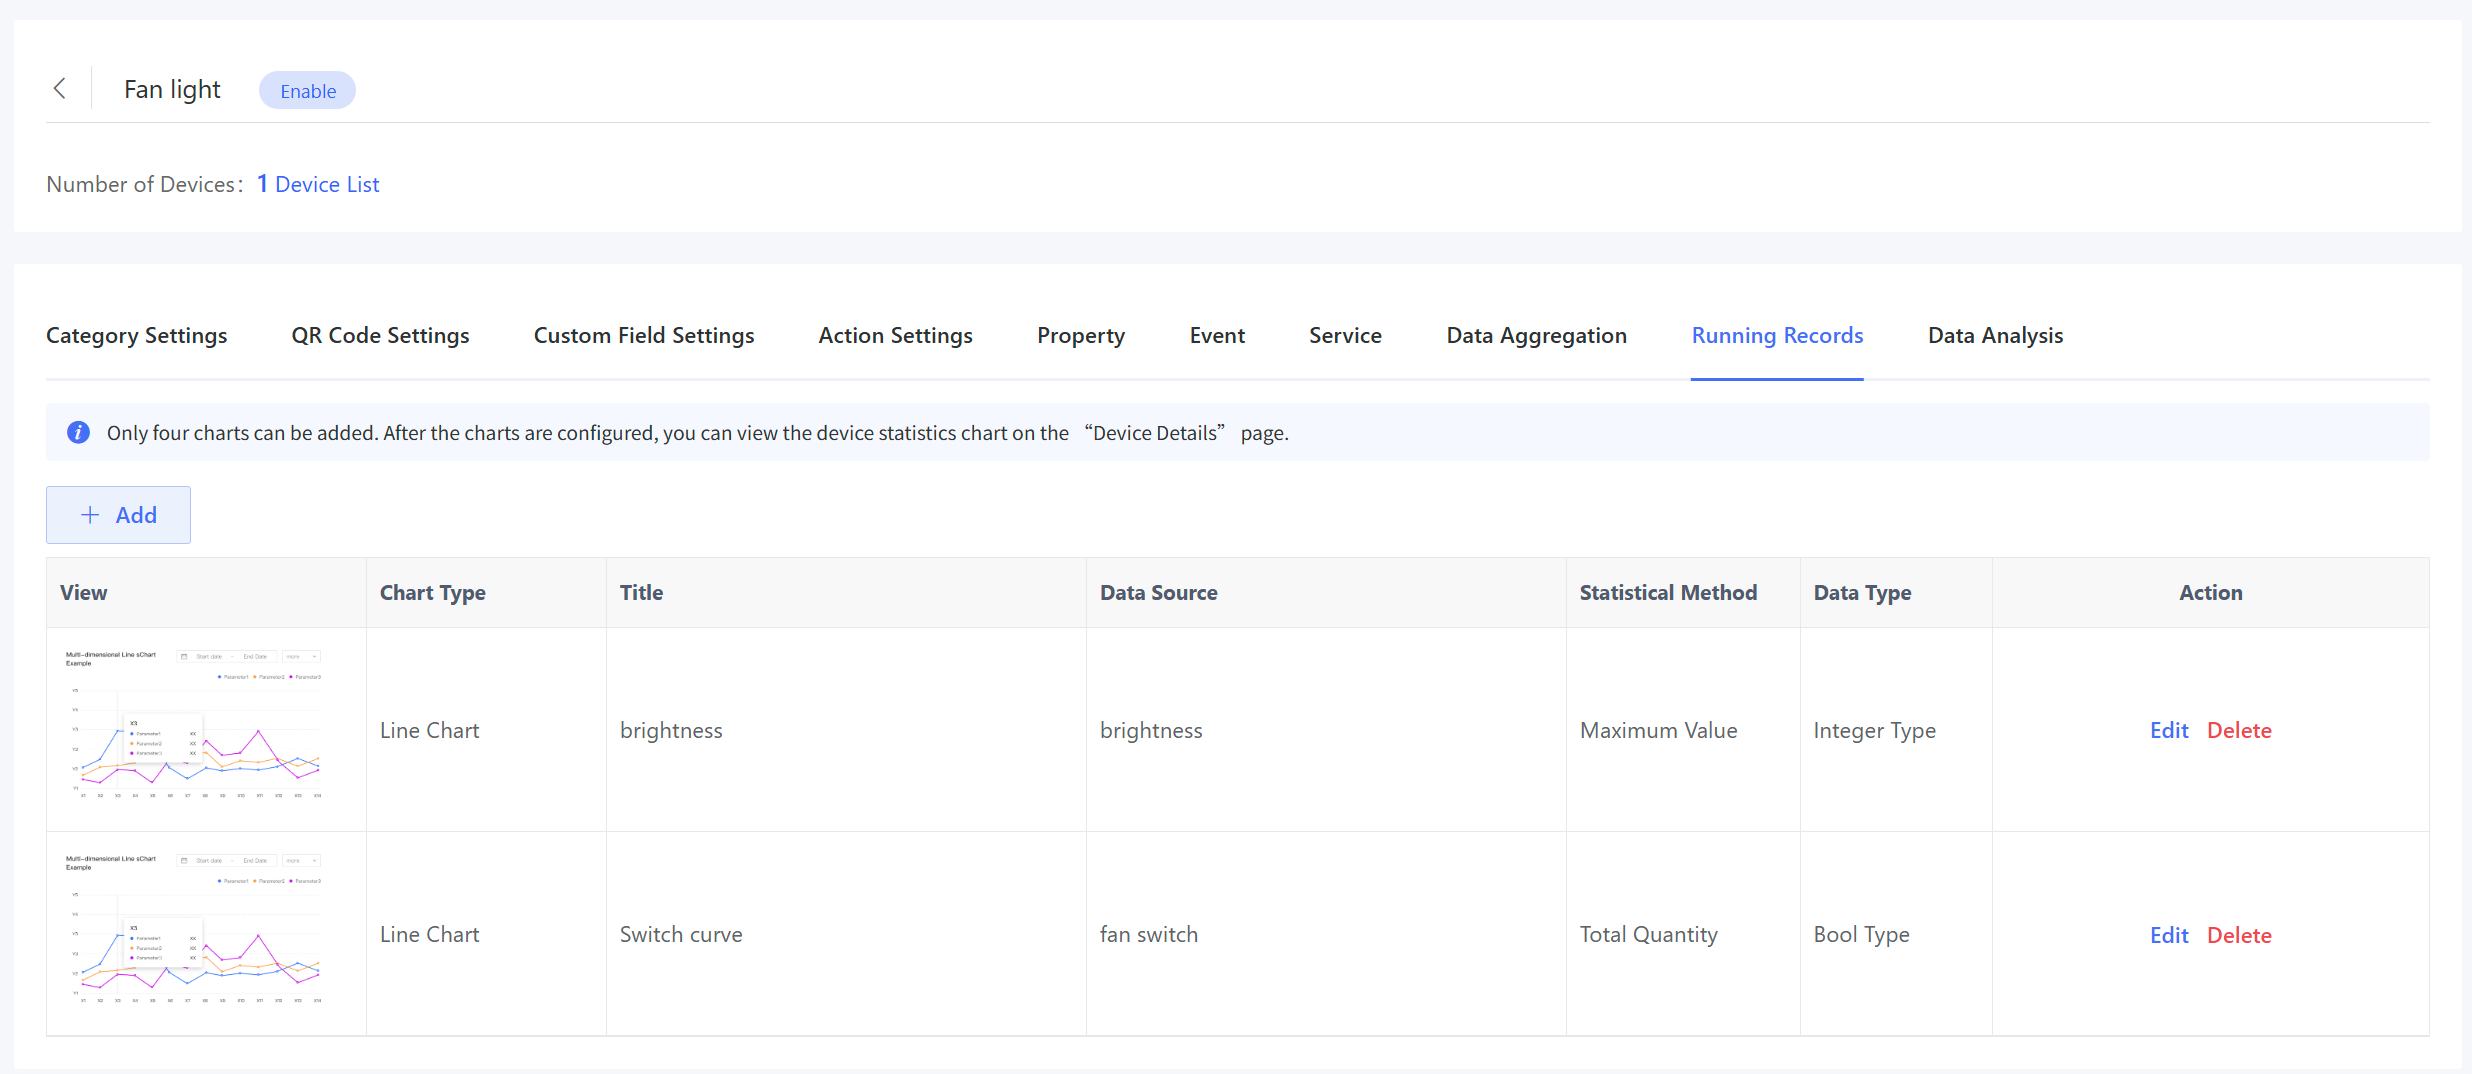The image size is (2472, 1074).
Task: Click the back arrow icon
Action: click(x=60, y=89)
